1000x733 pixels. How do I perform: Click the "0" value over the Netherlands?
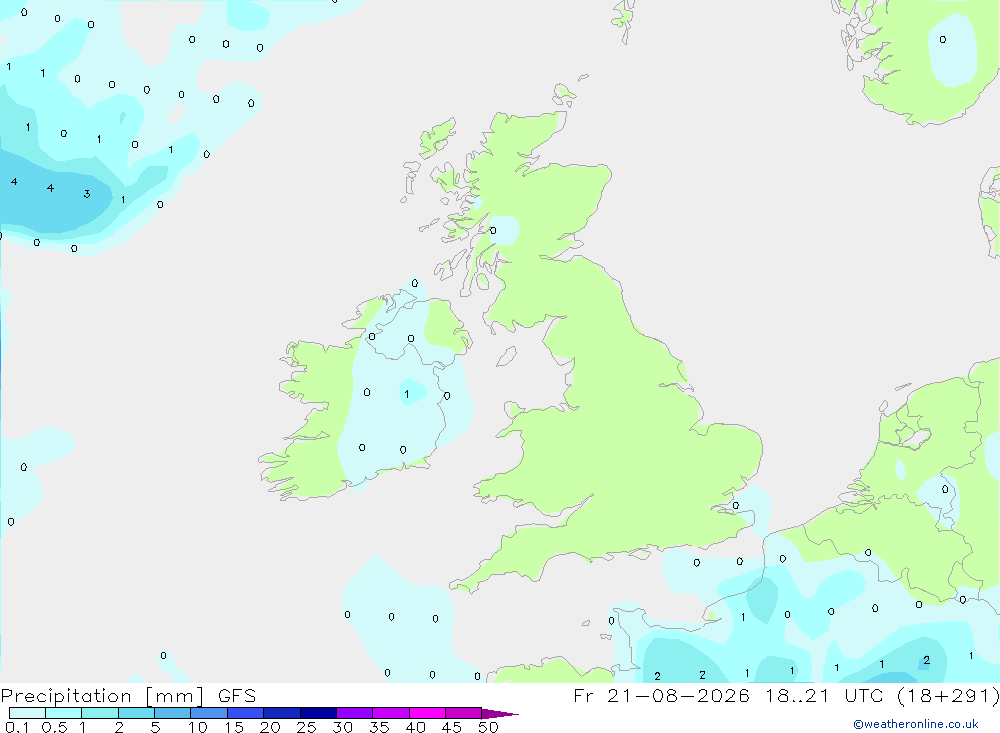[x=945, y=490]
